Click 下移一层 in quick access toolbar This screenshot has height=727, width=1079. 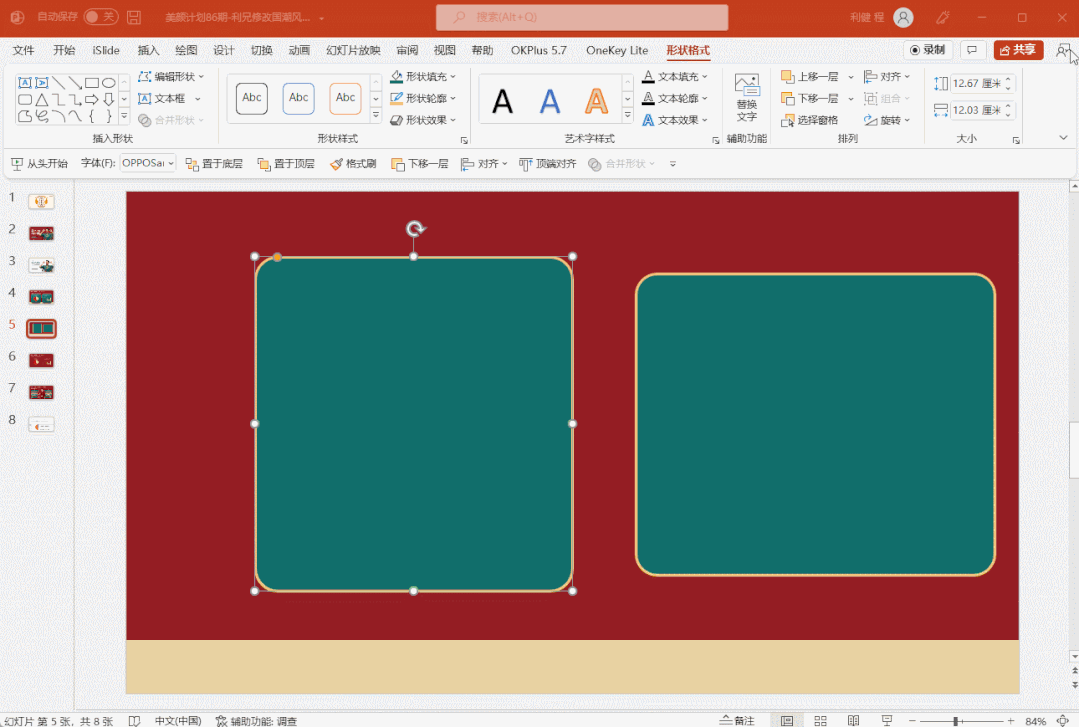[420, 163]
